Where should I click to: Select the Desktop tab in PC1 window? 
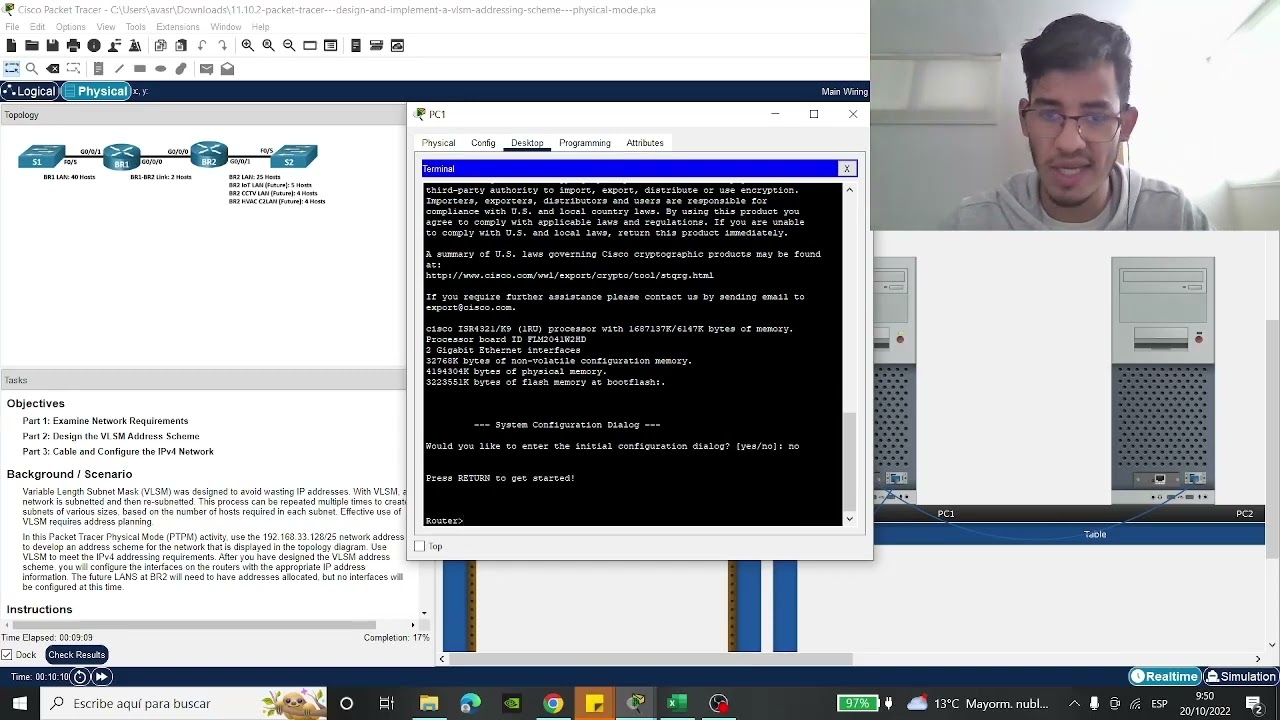point(527,143)
